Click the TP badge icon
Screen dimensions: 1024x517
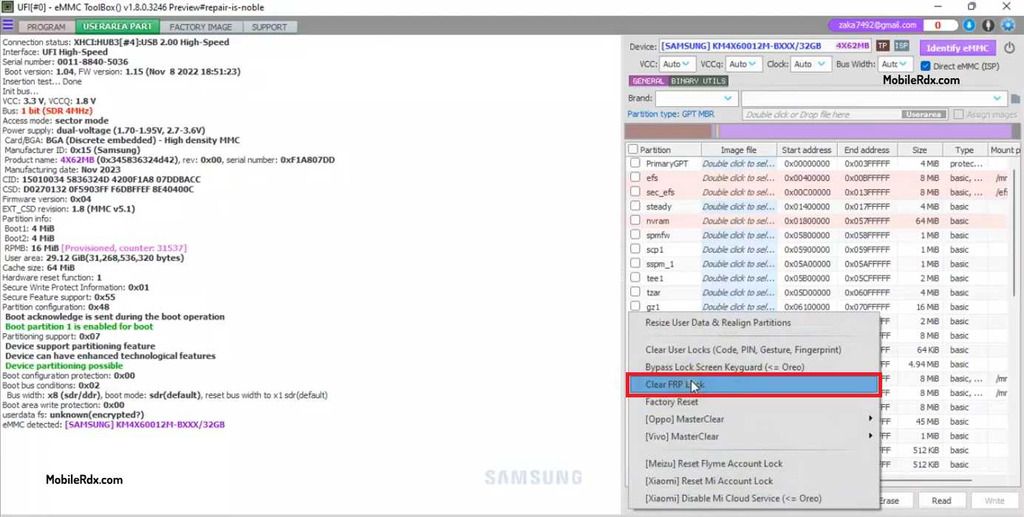(882, 46)
